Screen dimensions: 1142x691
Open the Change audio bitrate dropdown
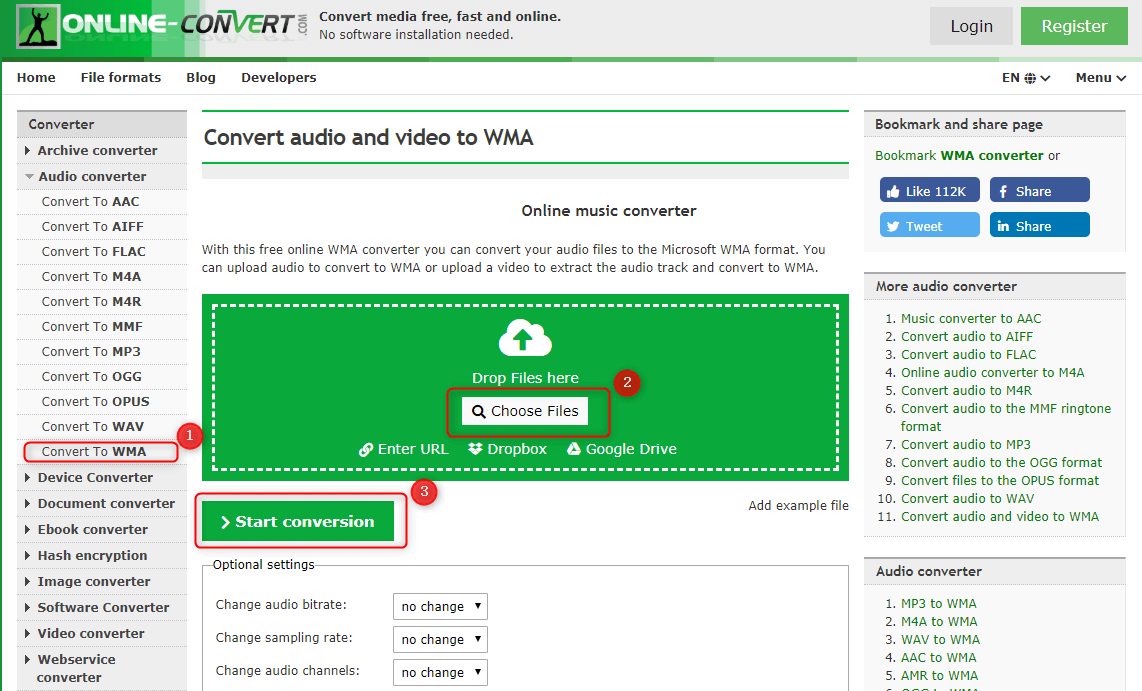[x=440, y=606]
